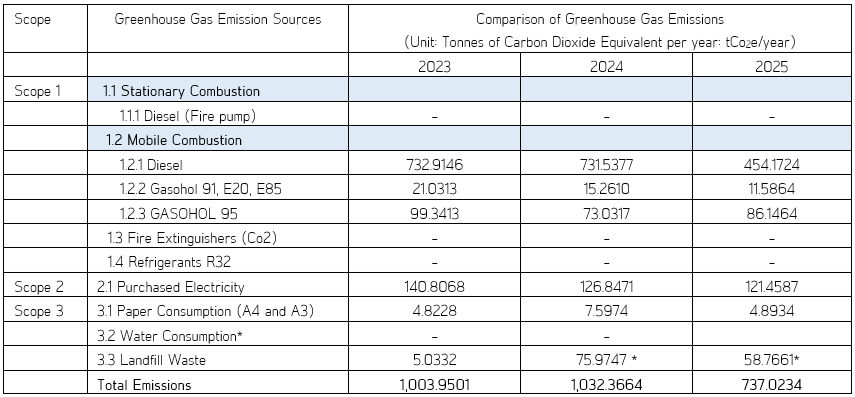
Task: Click GASOHOL 95 2024 value 73.0317
Action: 606,214
